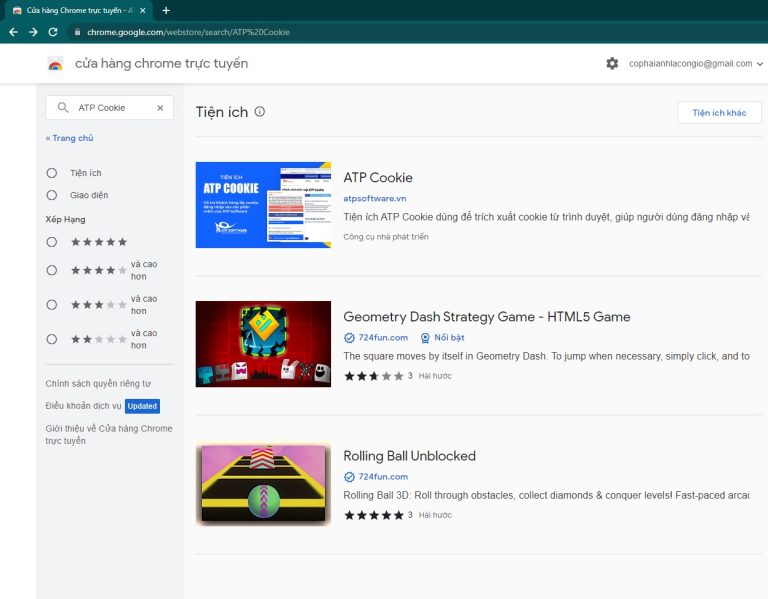Go back using browser back arrow
The width and height of the screenshot is (768, 599).
pos(13,32)
